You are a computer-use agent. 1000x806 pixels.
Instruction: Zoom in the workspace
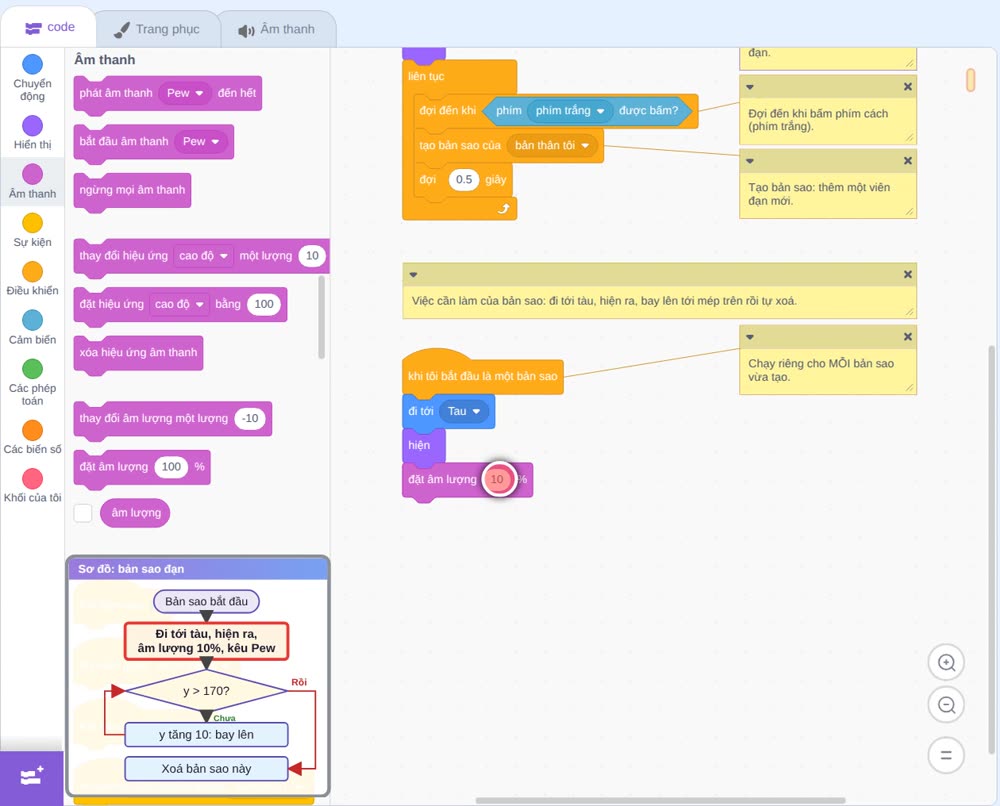(x=946, y=663)
